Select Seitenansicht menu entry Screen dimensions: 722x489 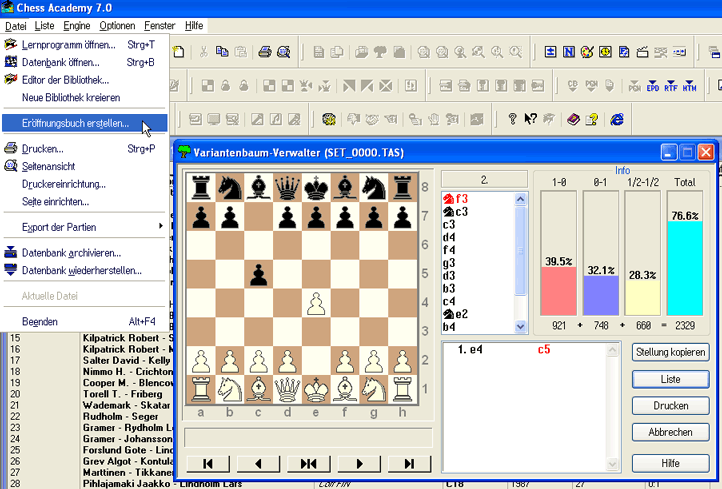click(85, 166)
